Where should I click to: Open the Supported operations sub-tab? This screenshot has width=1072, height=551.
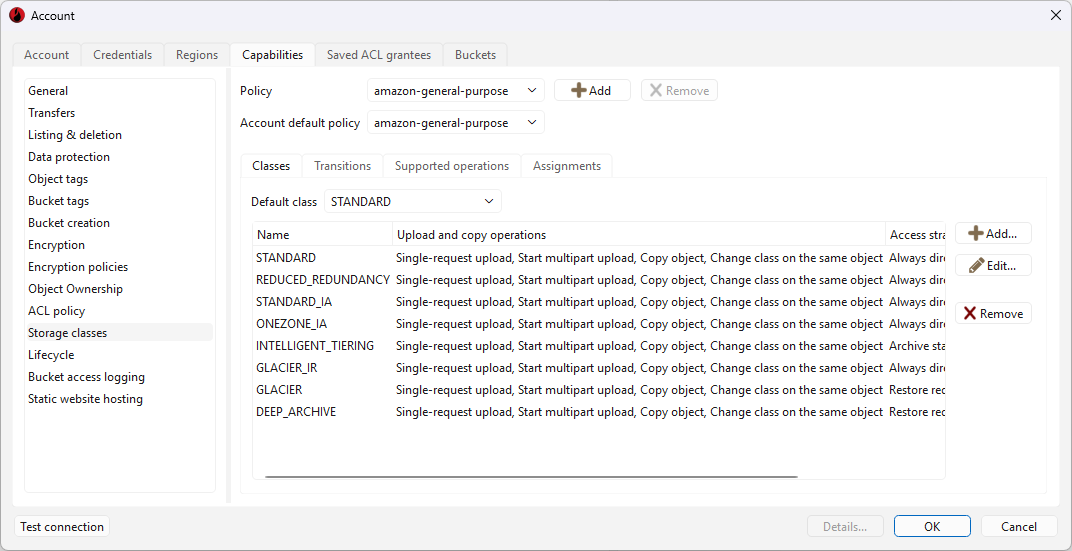tap(452, 166)
